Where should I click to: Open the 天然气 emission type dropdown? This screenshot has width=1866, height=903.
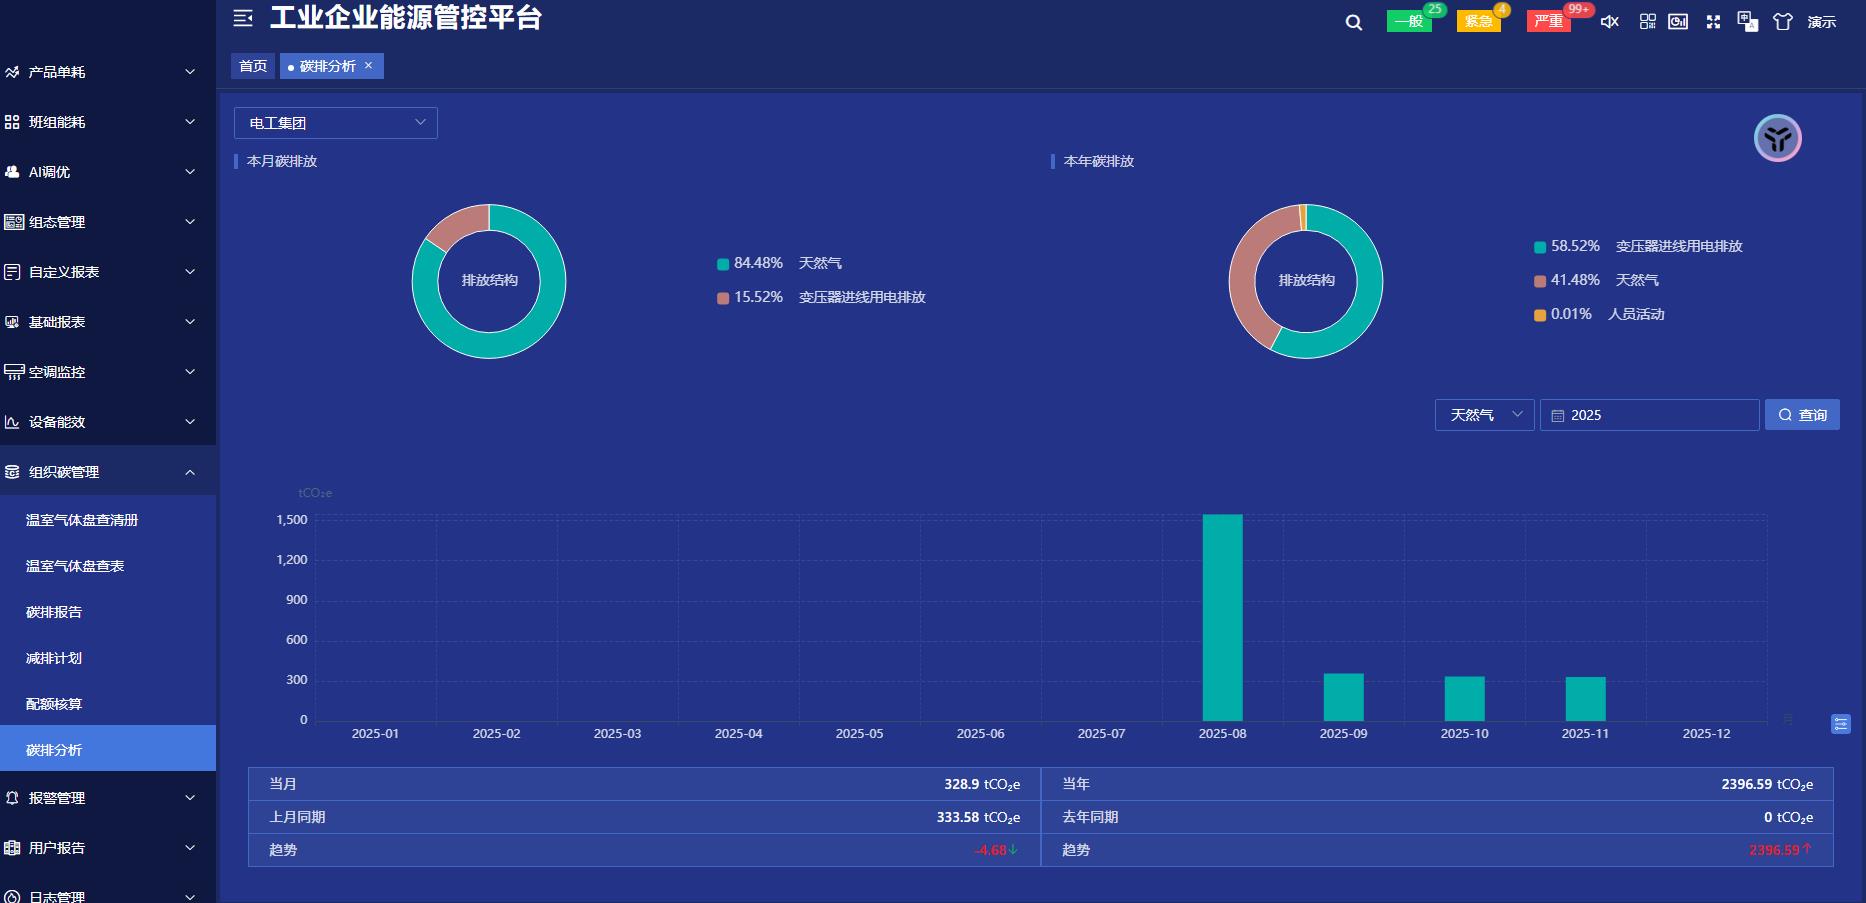[x=1484, y=415]
